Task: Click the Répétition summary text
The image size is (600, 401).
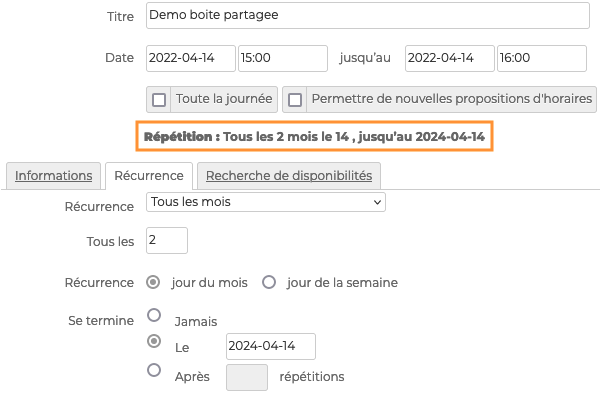Action: click(316, 135)
